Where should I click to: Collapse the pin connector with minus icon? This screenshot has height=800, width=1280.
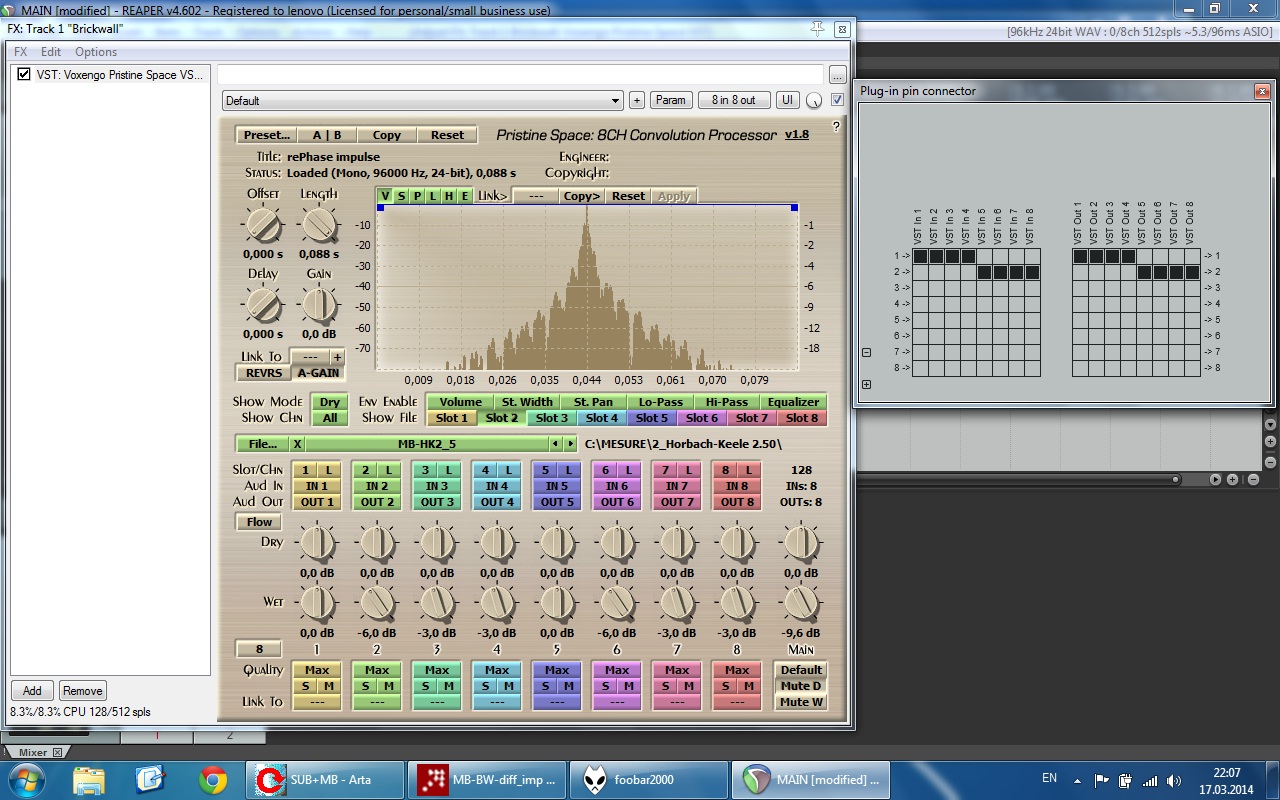tap(866, 352)
